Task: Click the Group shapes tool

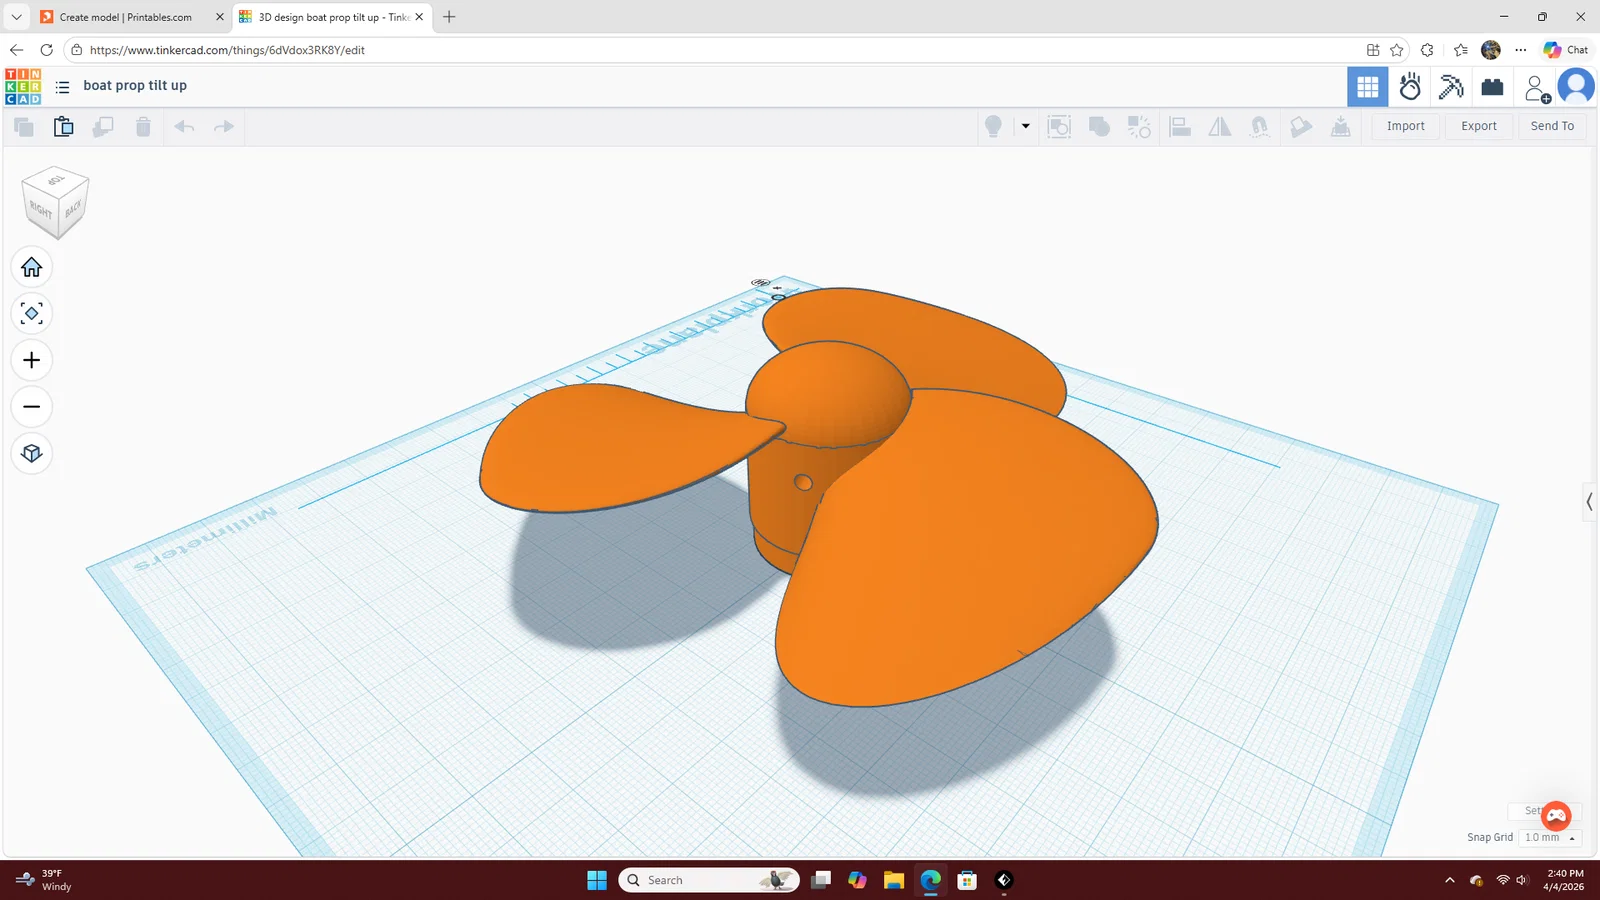Action: [x=1099, y=126]
